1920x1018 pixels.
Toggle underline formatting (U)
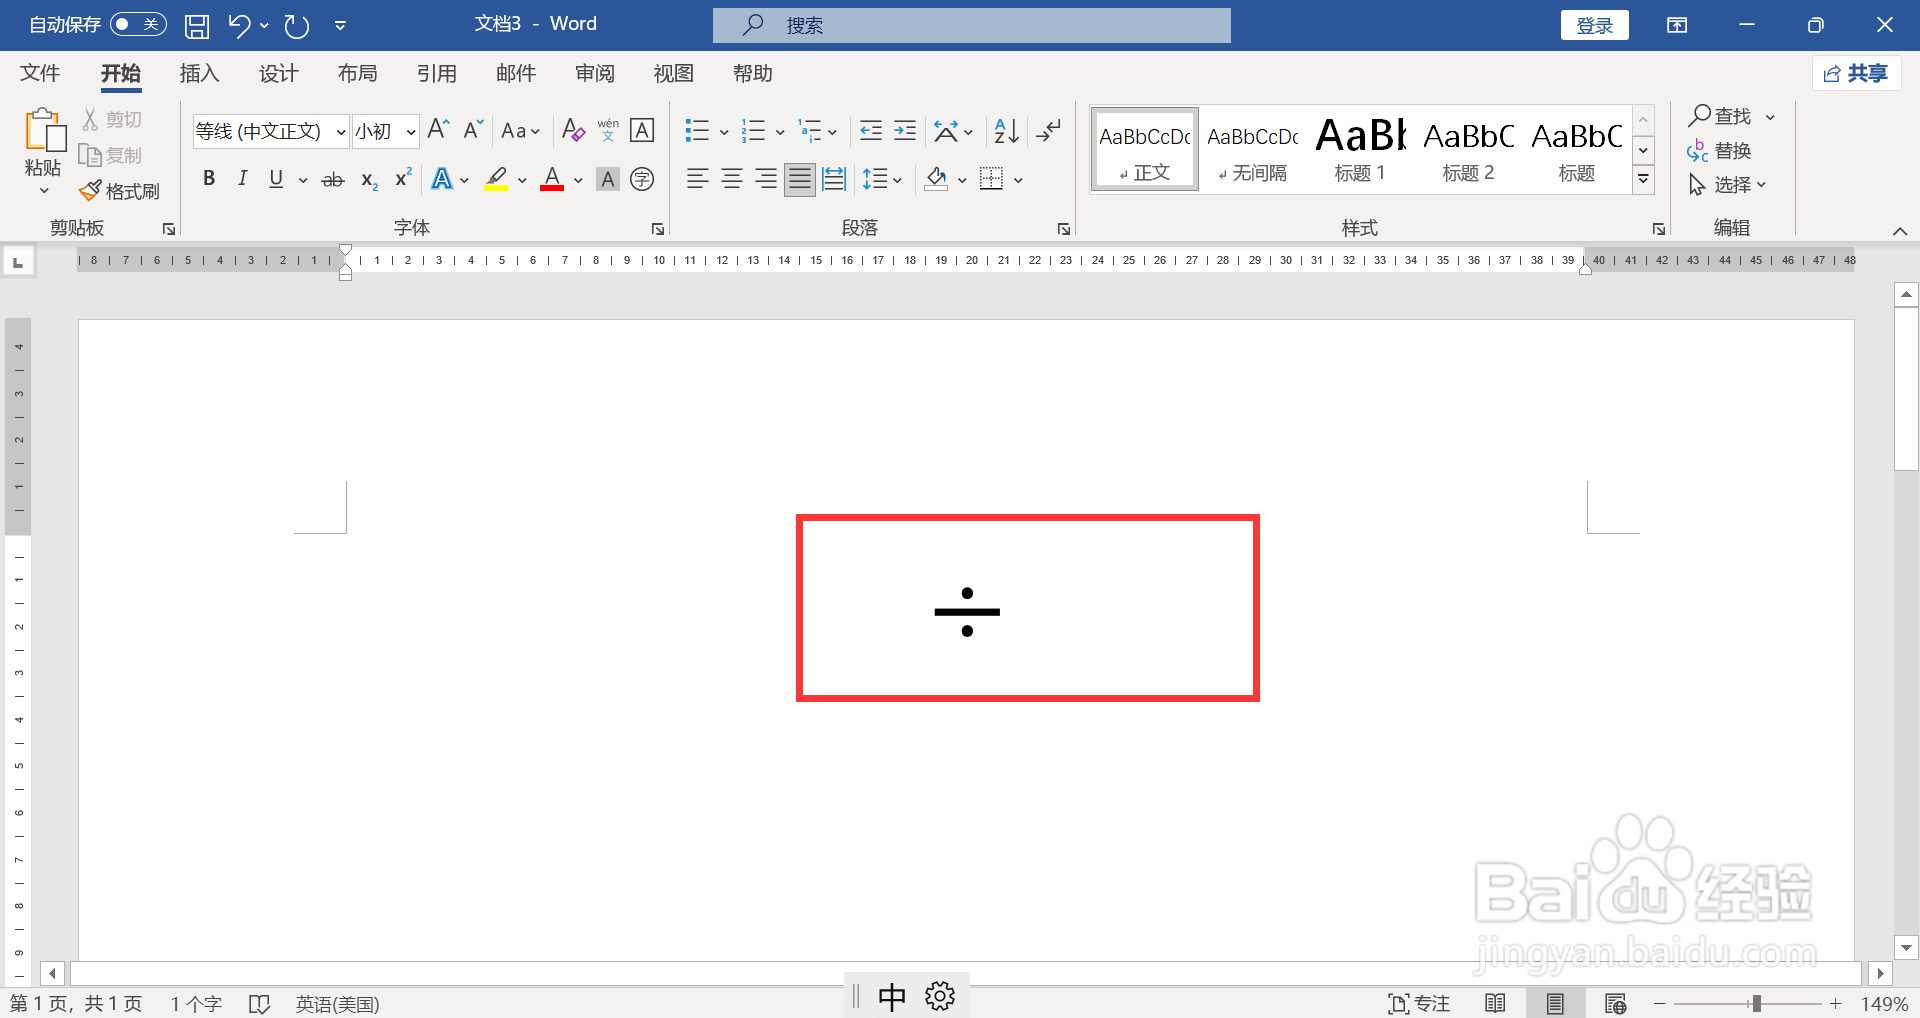(276, 179)
